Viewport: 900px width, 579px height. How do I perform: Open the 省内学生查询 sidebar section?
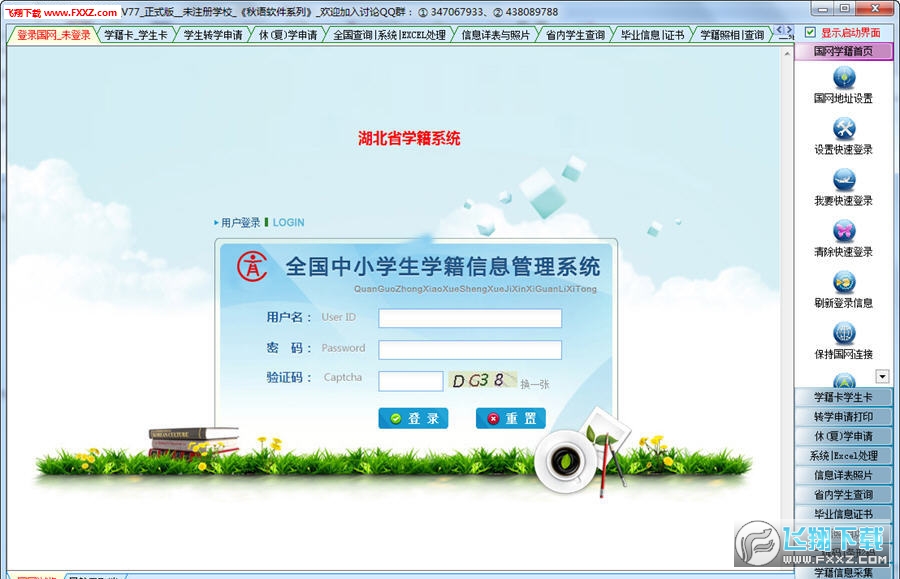843,495
